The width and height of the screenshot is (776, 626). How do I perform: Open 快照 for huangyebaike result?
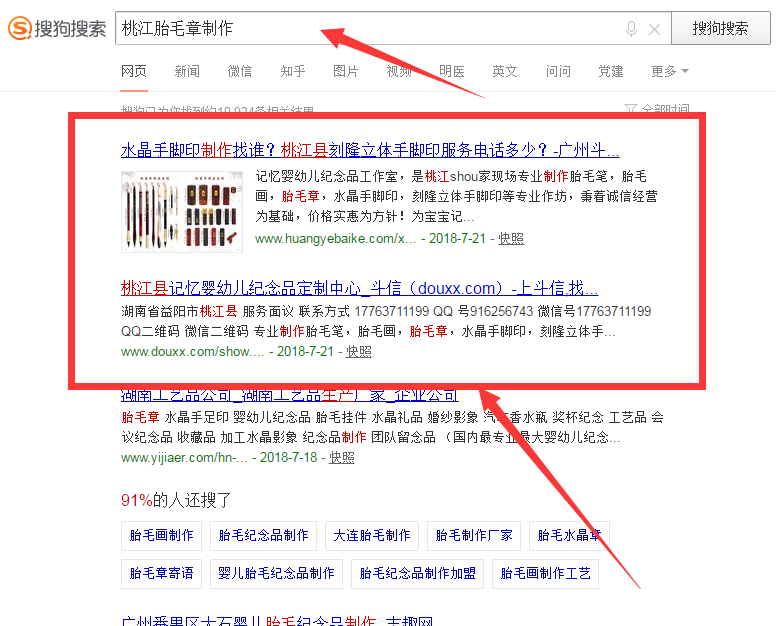(x=511, y=239)
